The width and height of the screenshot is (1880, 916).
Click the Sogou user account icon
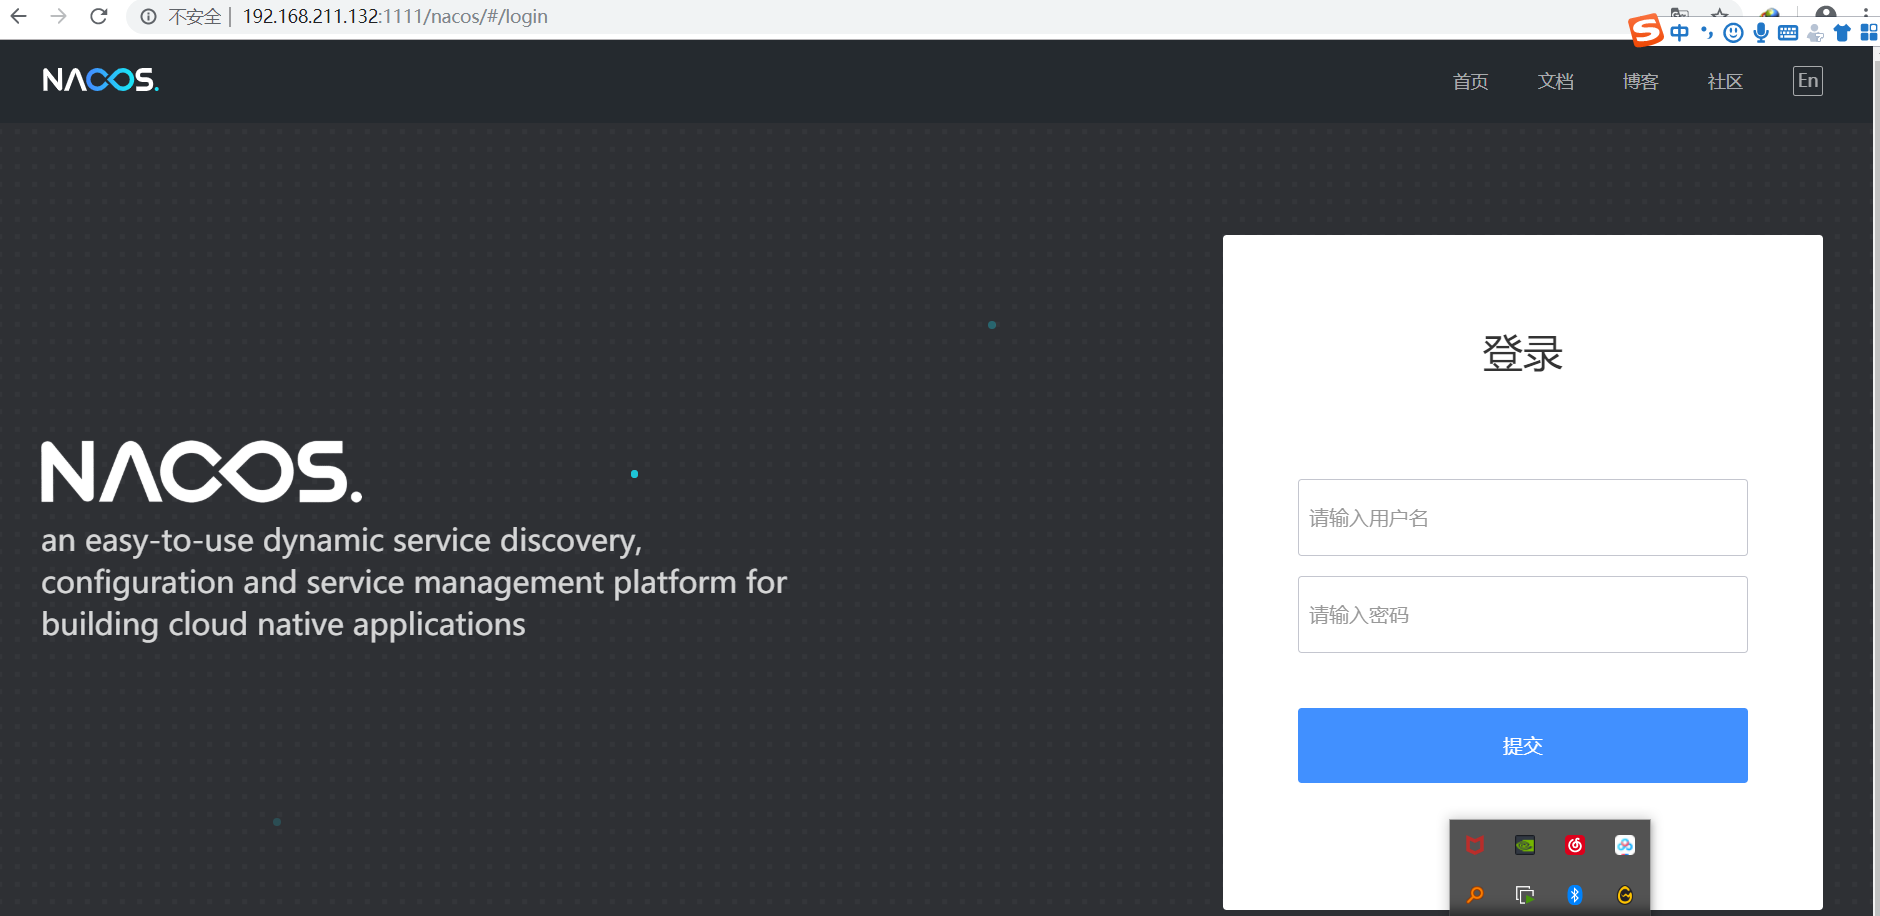(1815, 33)
